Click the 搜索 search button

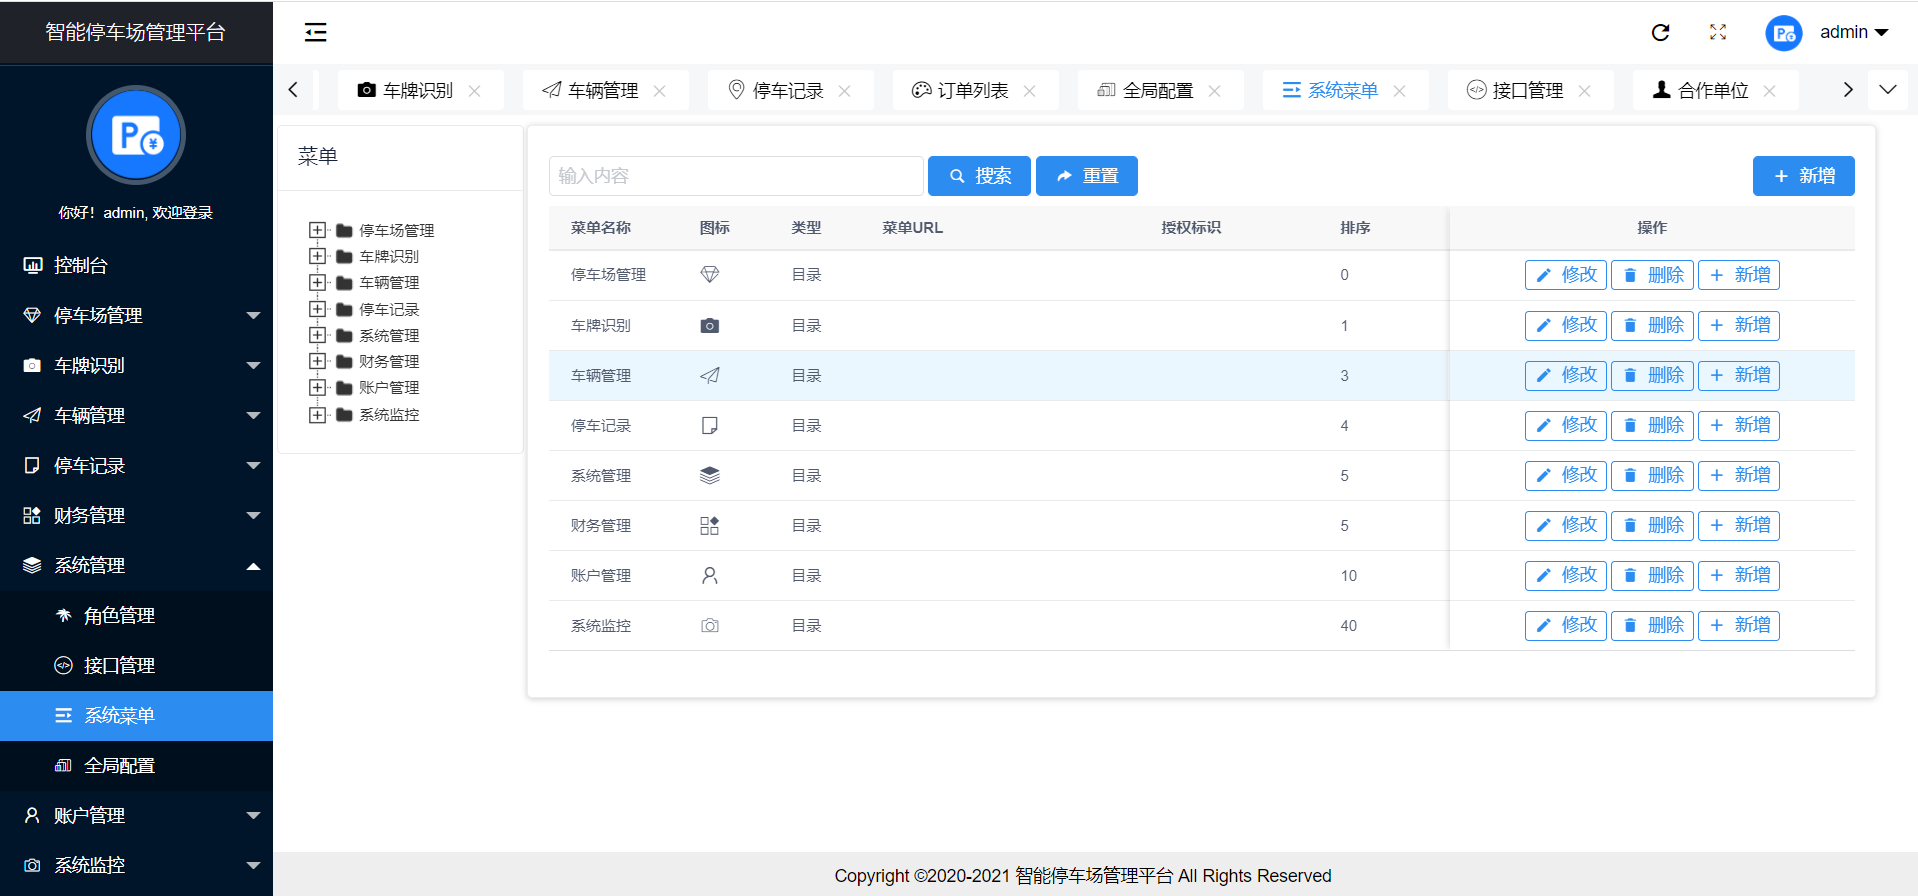(979, 176)
